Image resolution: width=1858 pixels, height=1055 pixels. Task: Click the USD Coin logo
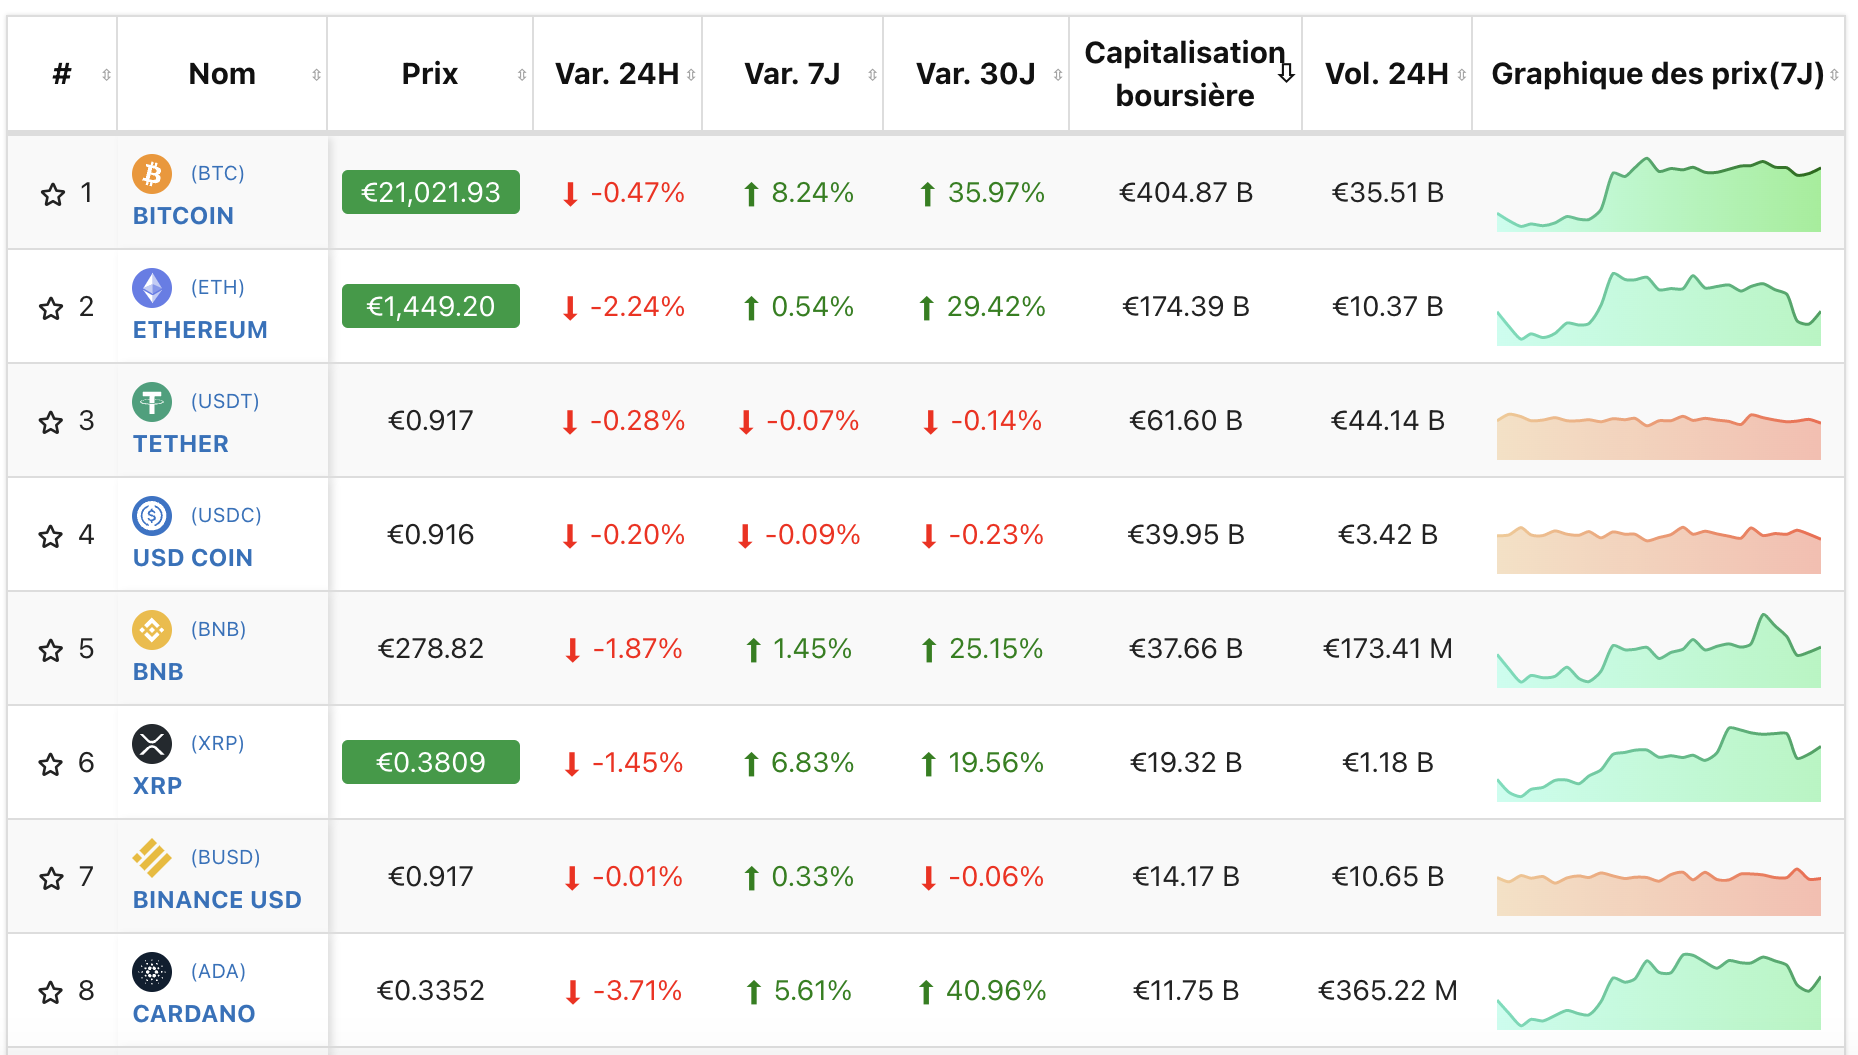click(x=152, y=515)
